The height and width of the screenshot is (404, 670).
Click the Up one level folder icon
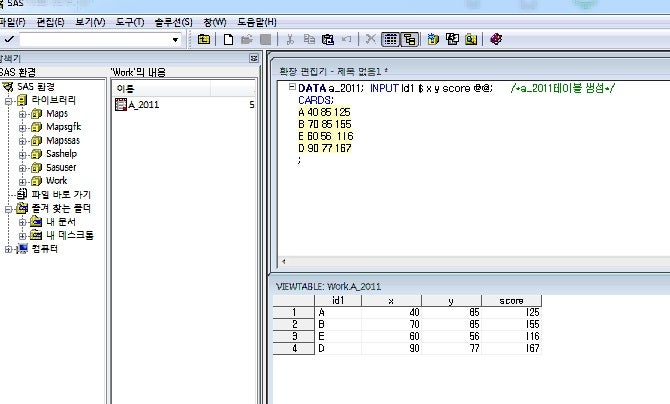click(204, 39)
